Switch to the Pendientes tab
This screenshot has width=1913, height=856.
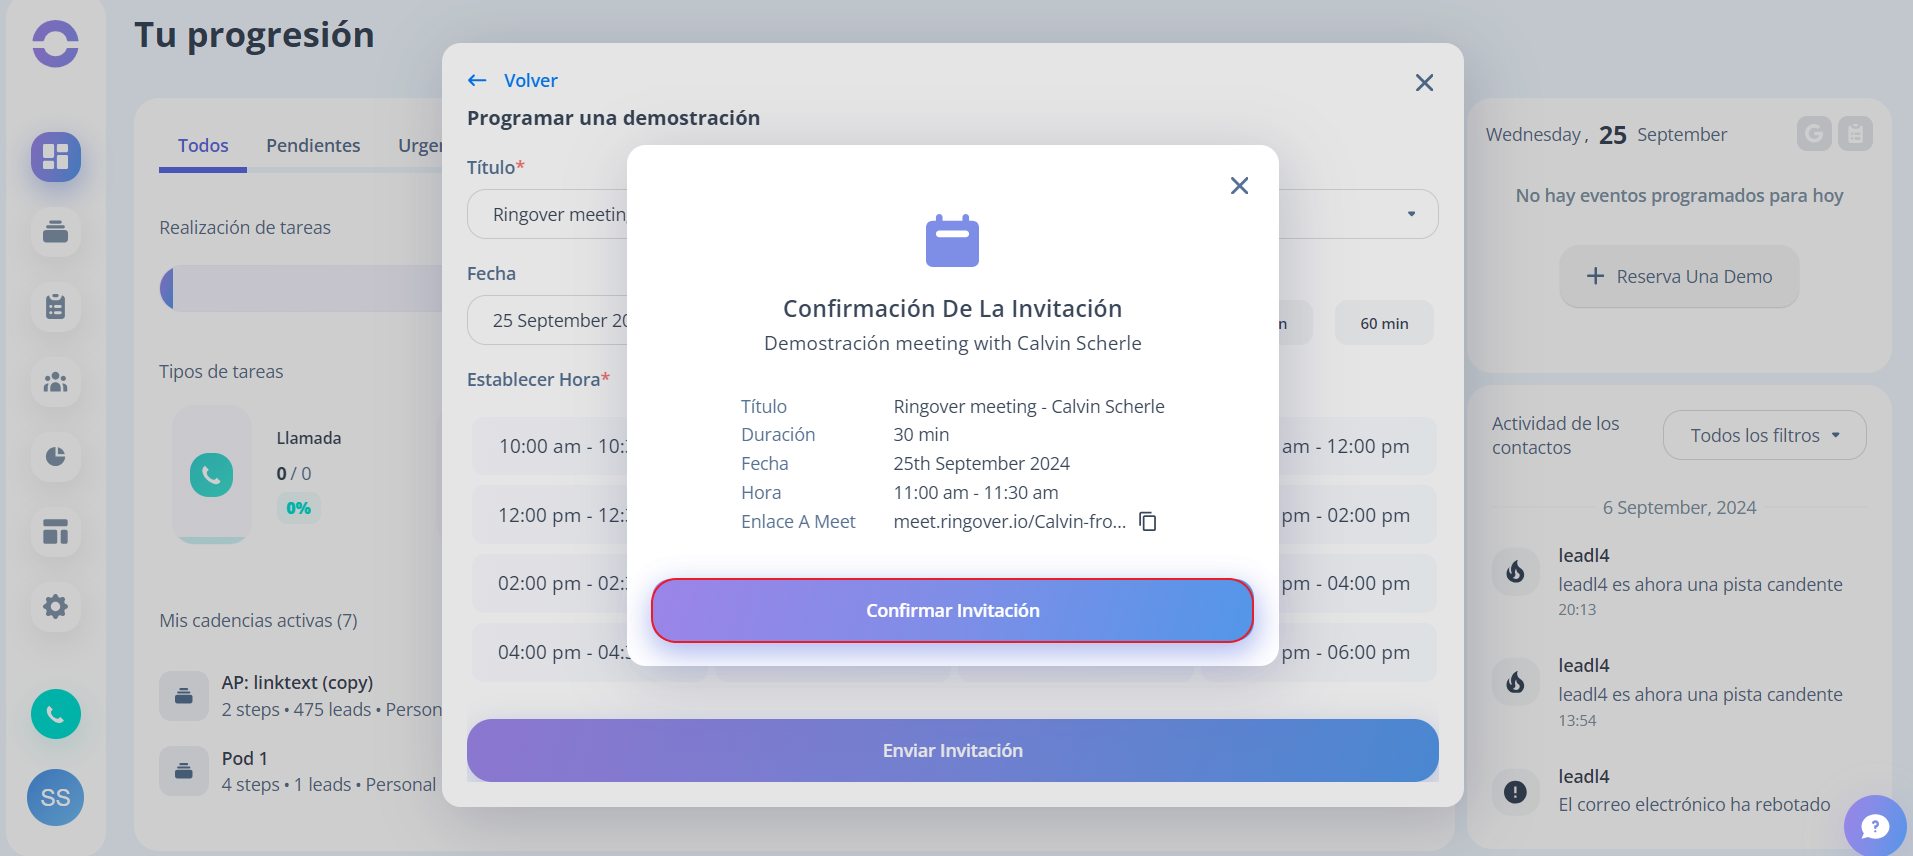pyautogui.click(x=313, y=146)
